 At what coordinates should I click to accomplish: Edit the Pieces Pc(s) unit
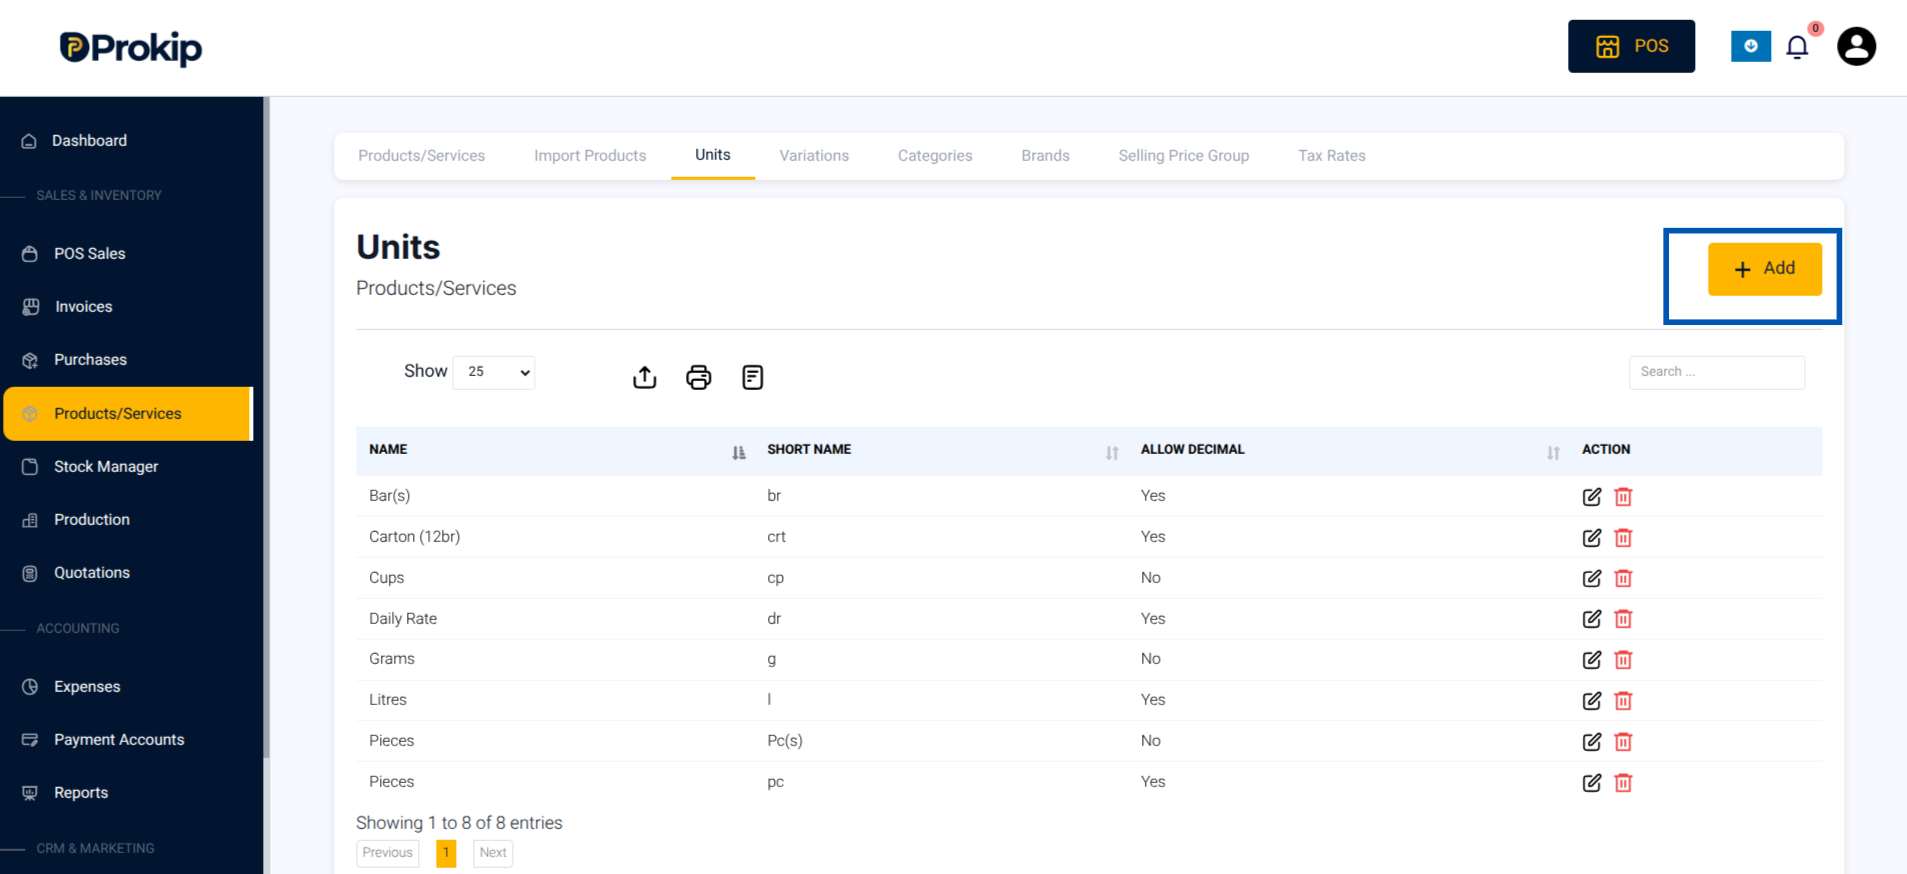point(1592,742)
